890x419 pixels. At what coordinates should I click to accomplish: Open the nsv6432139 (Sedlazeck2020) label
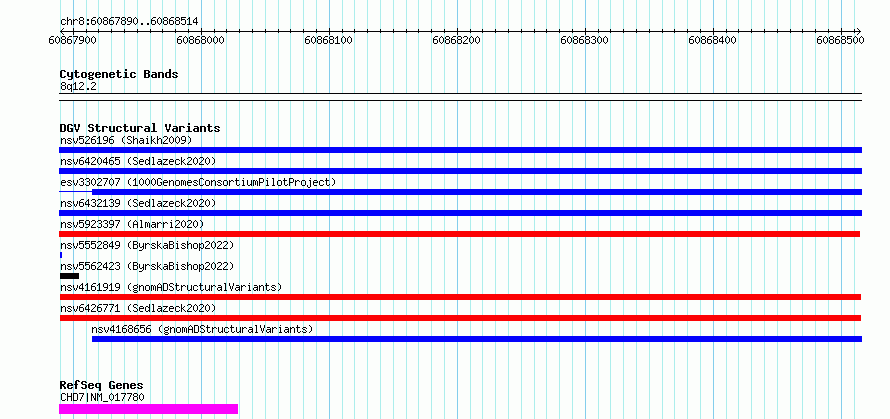click(x=138, y=203)
